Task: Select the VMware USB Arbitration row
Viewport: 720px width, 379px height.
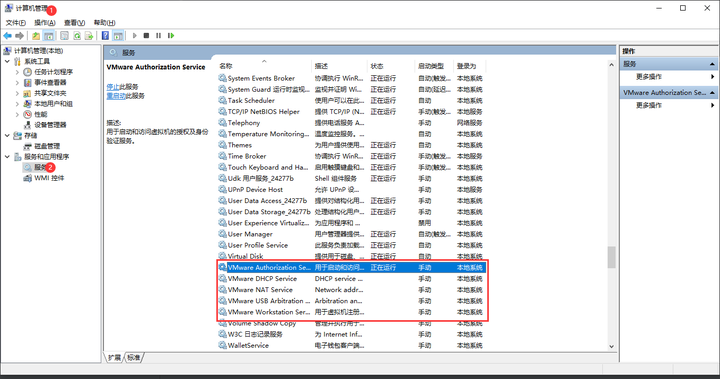Action: (x=351, y=301)
